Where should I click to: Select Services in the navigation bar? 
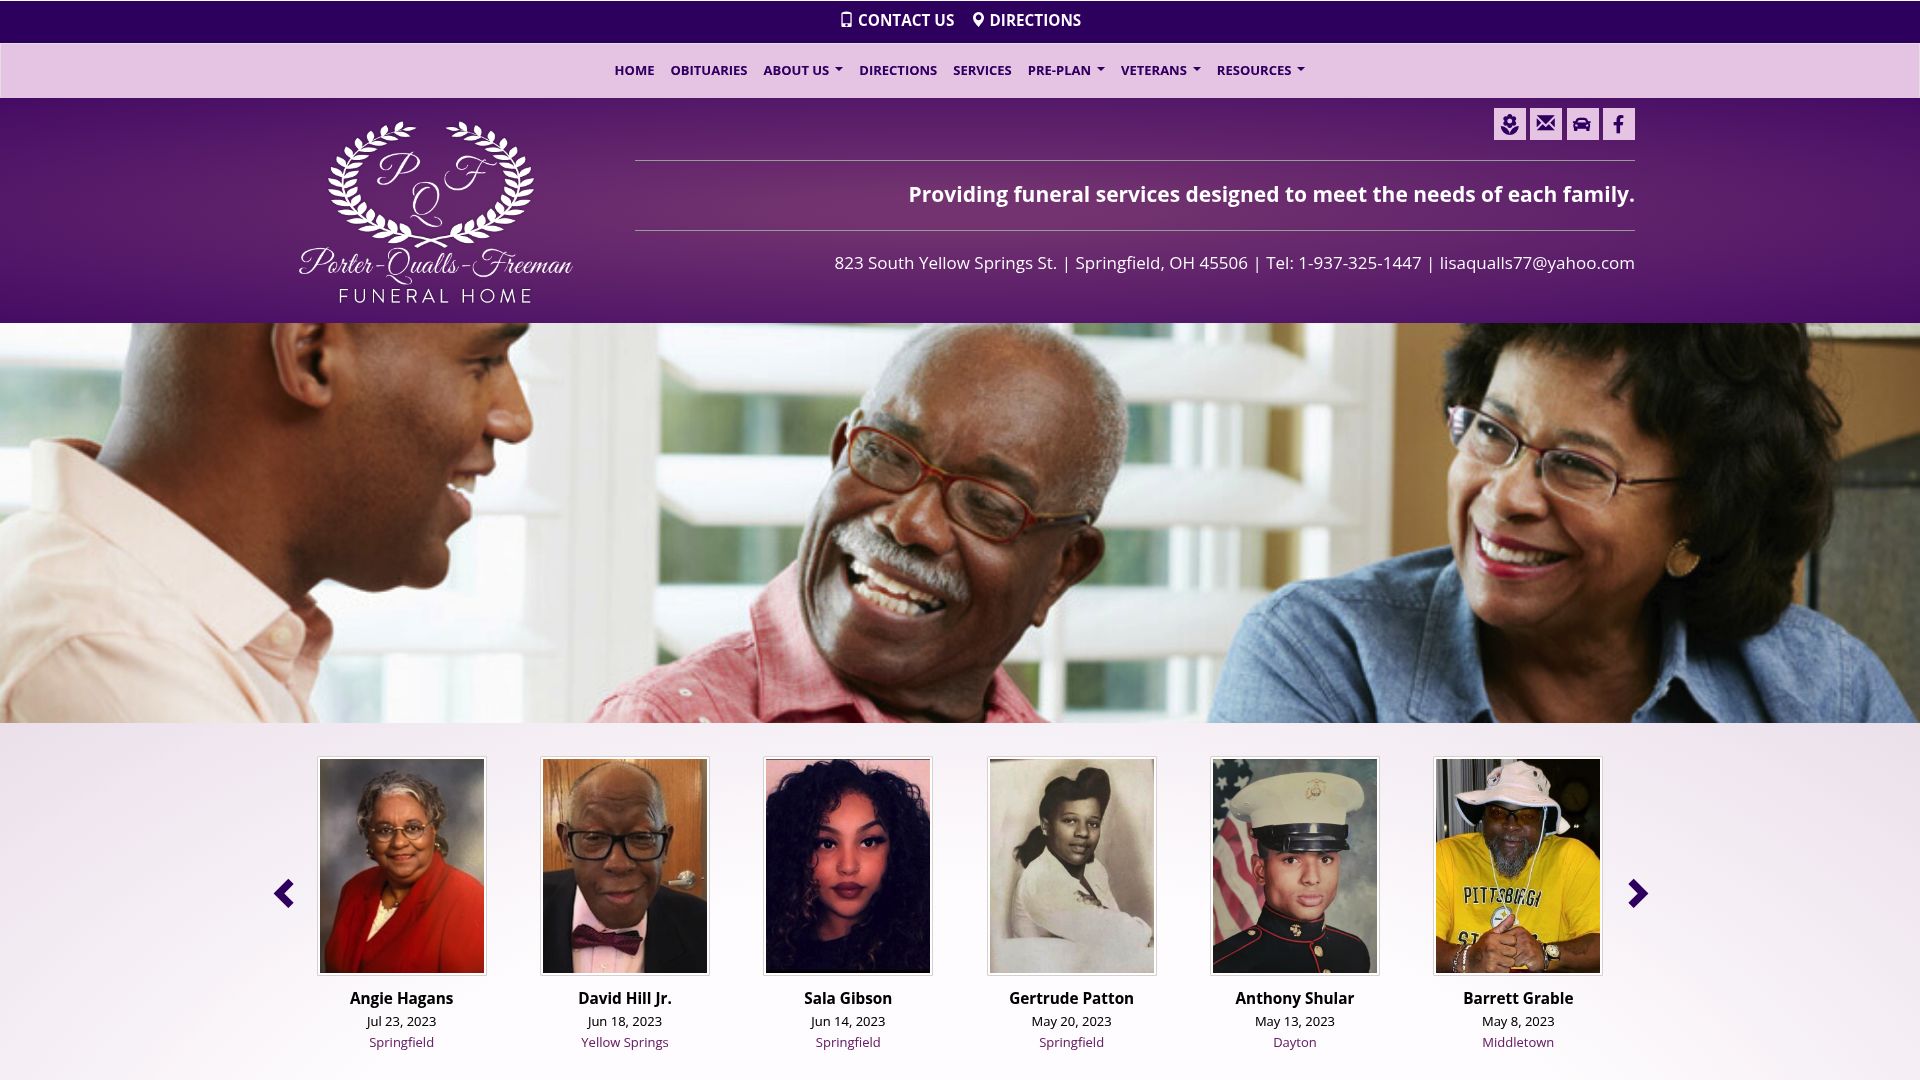click(982, 70)
